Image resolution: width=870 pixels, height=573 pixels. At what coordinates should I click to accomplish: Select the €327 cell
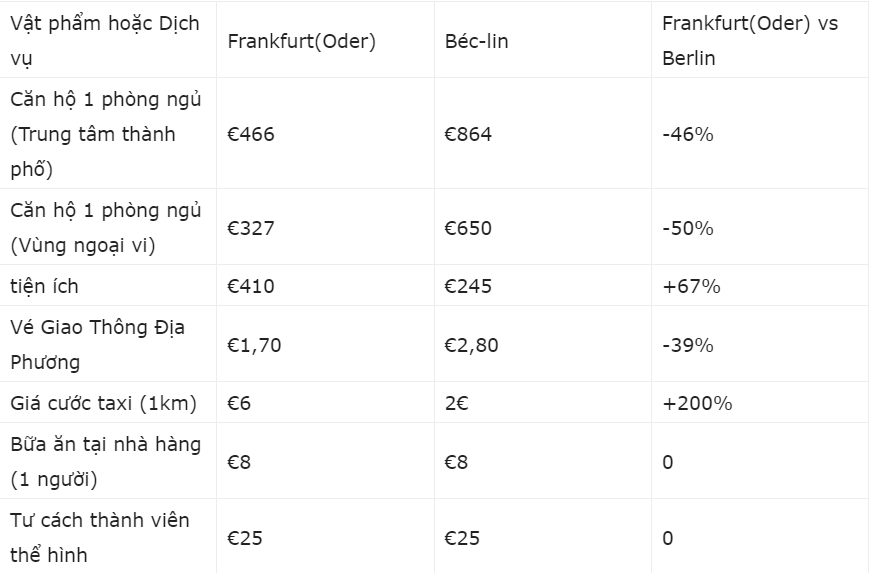point(251,228)
